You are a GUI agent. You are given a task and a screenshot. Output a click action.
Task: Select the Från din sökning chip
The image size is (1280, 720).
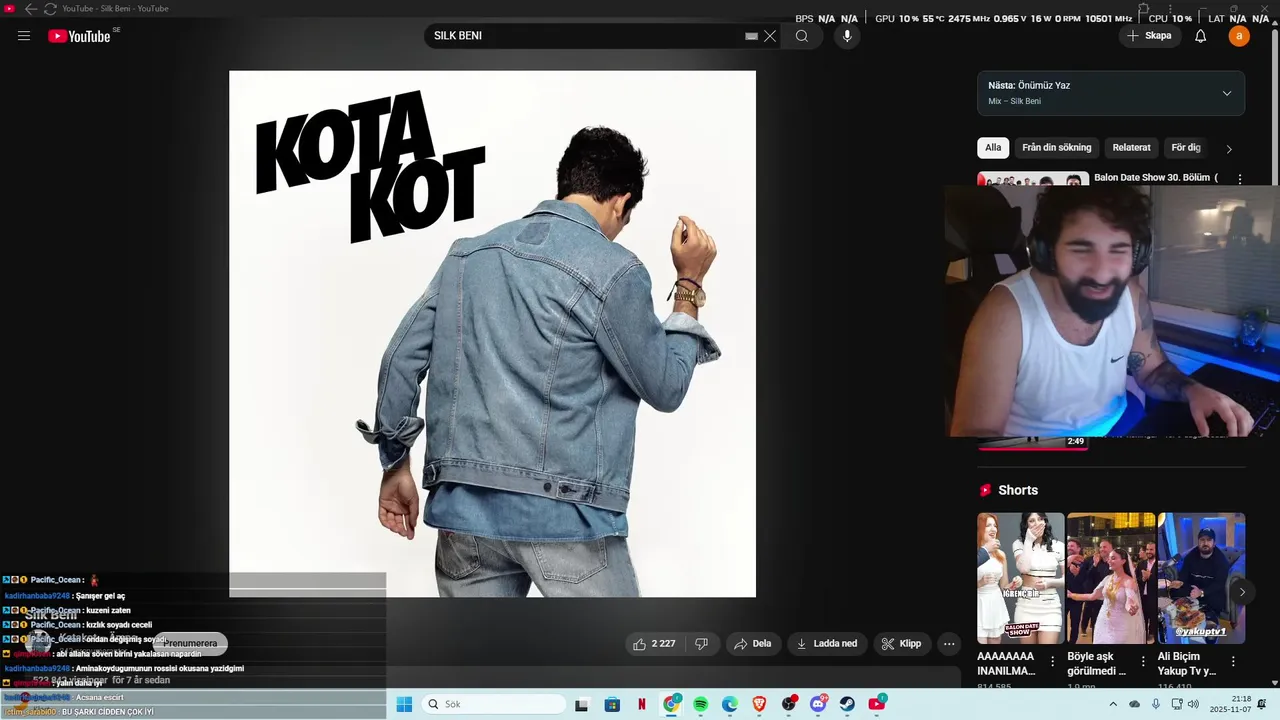click(1057, 148)
